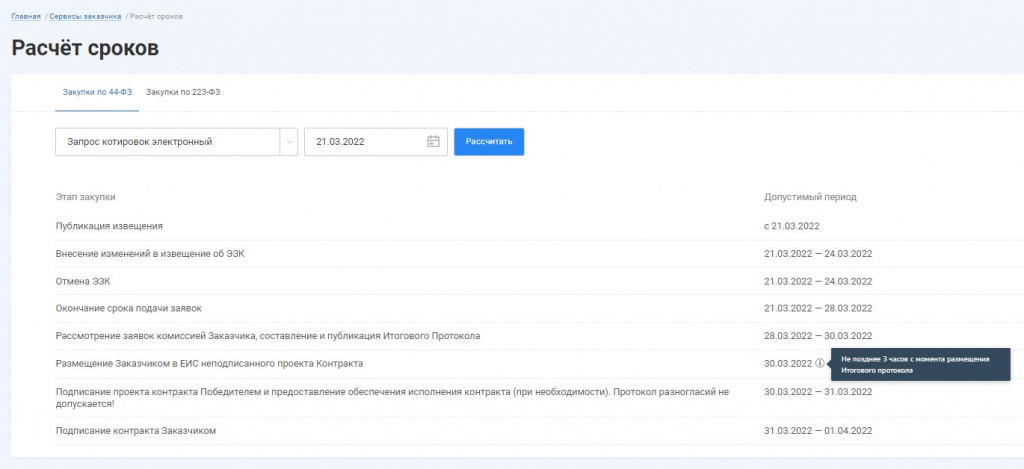The width and height of the screenshot is (1024, 469).
Task: Click the info icon next to 30.03.2022
Action: [820, 363]
